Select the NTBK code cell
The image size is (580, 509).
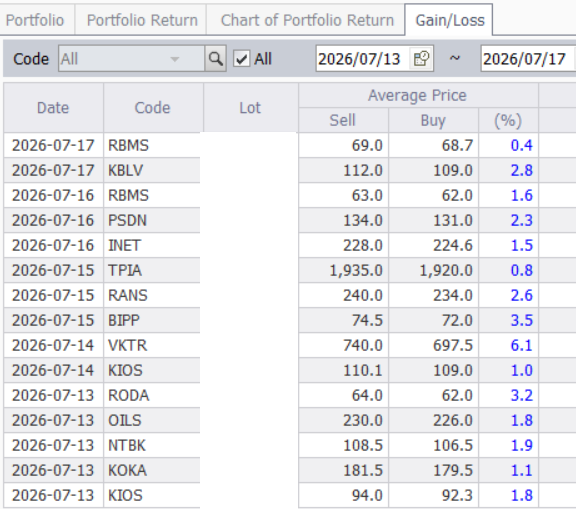point(152,445)
